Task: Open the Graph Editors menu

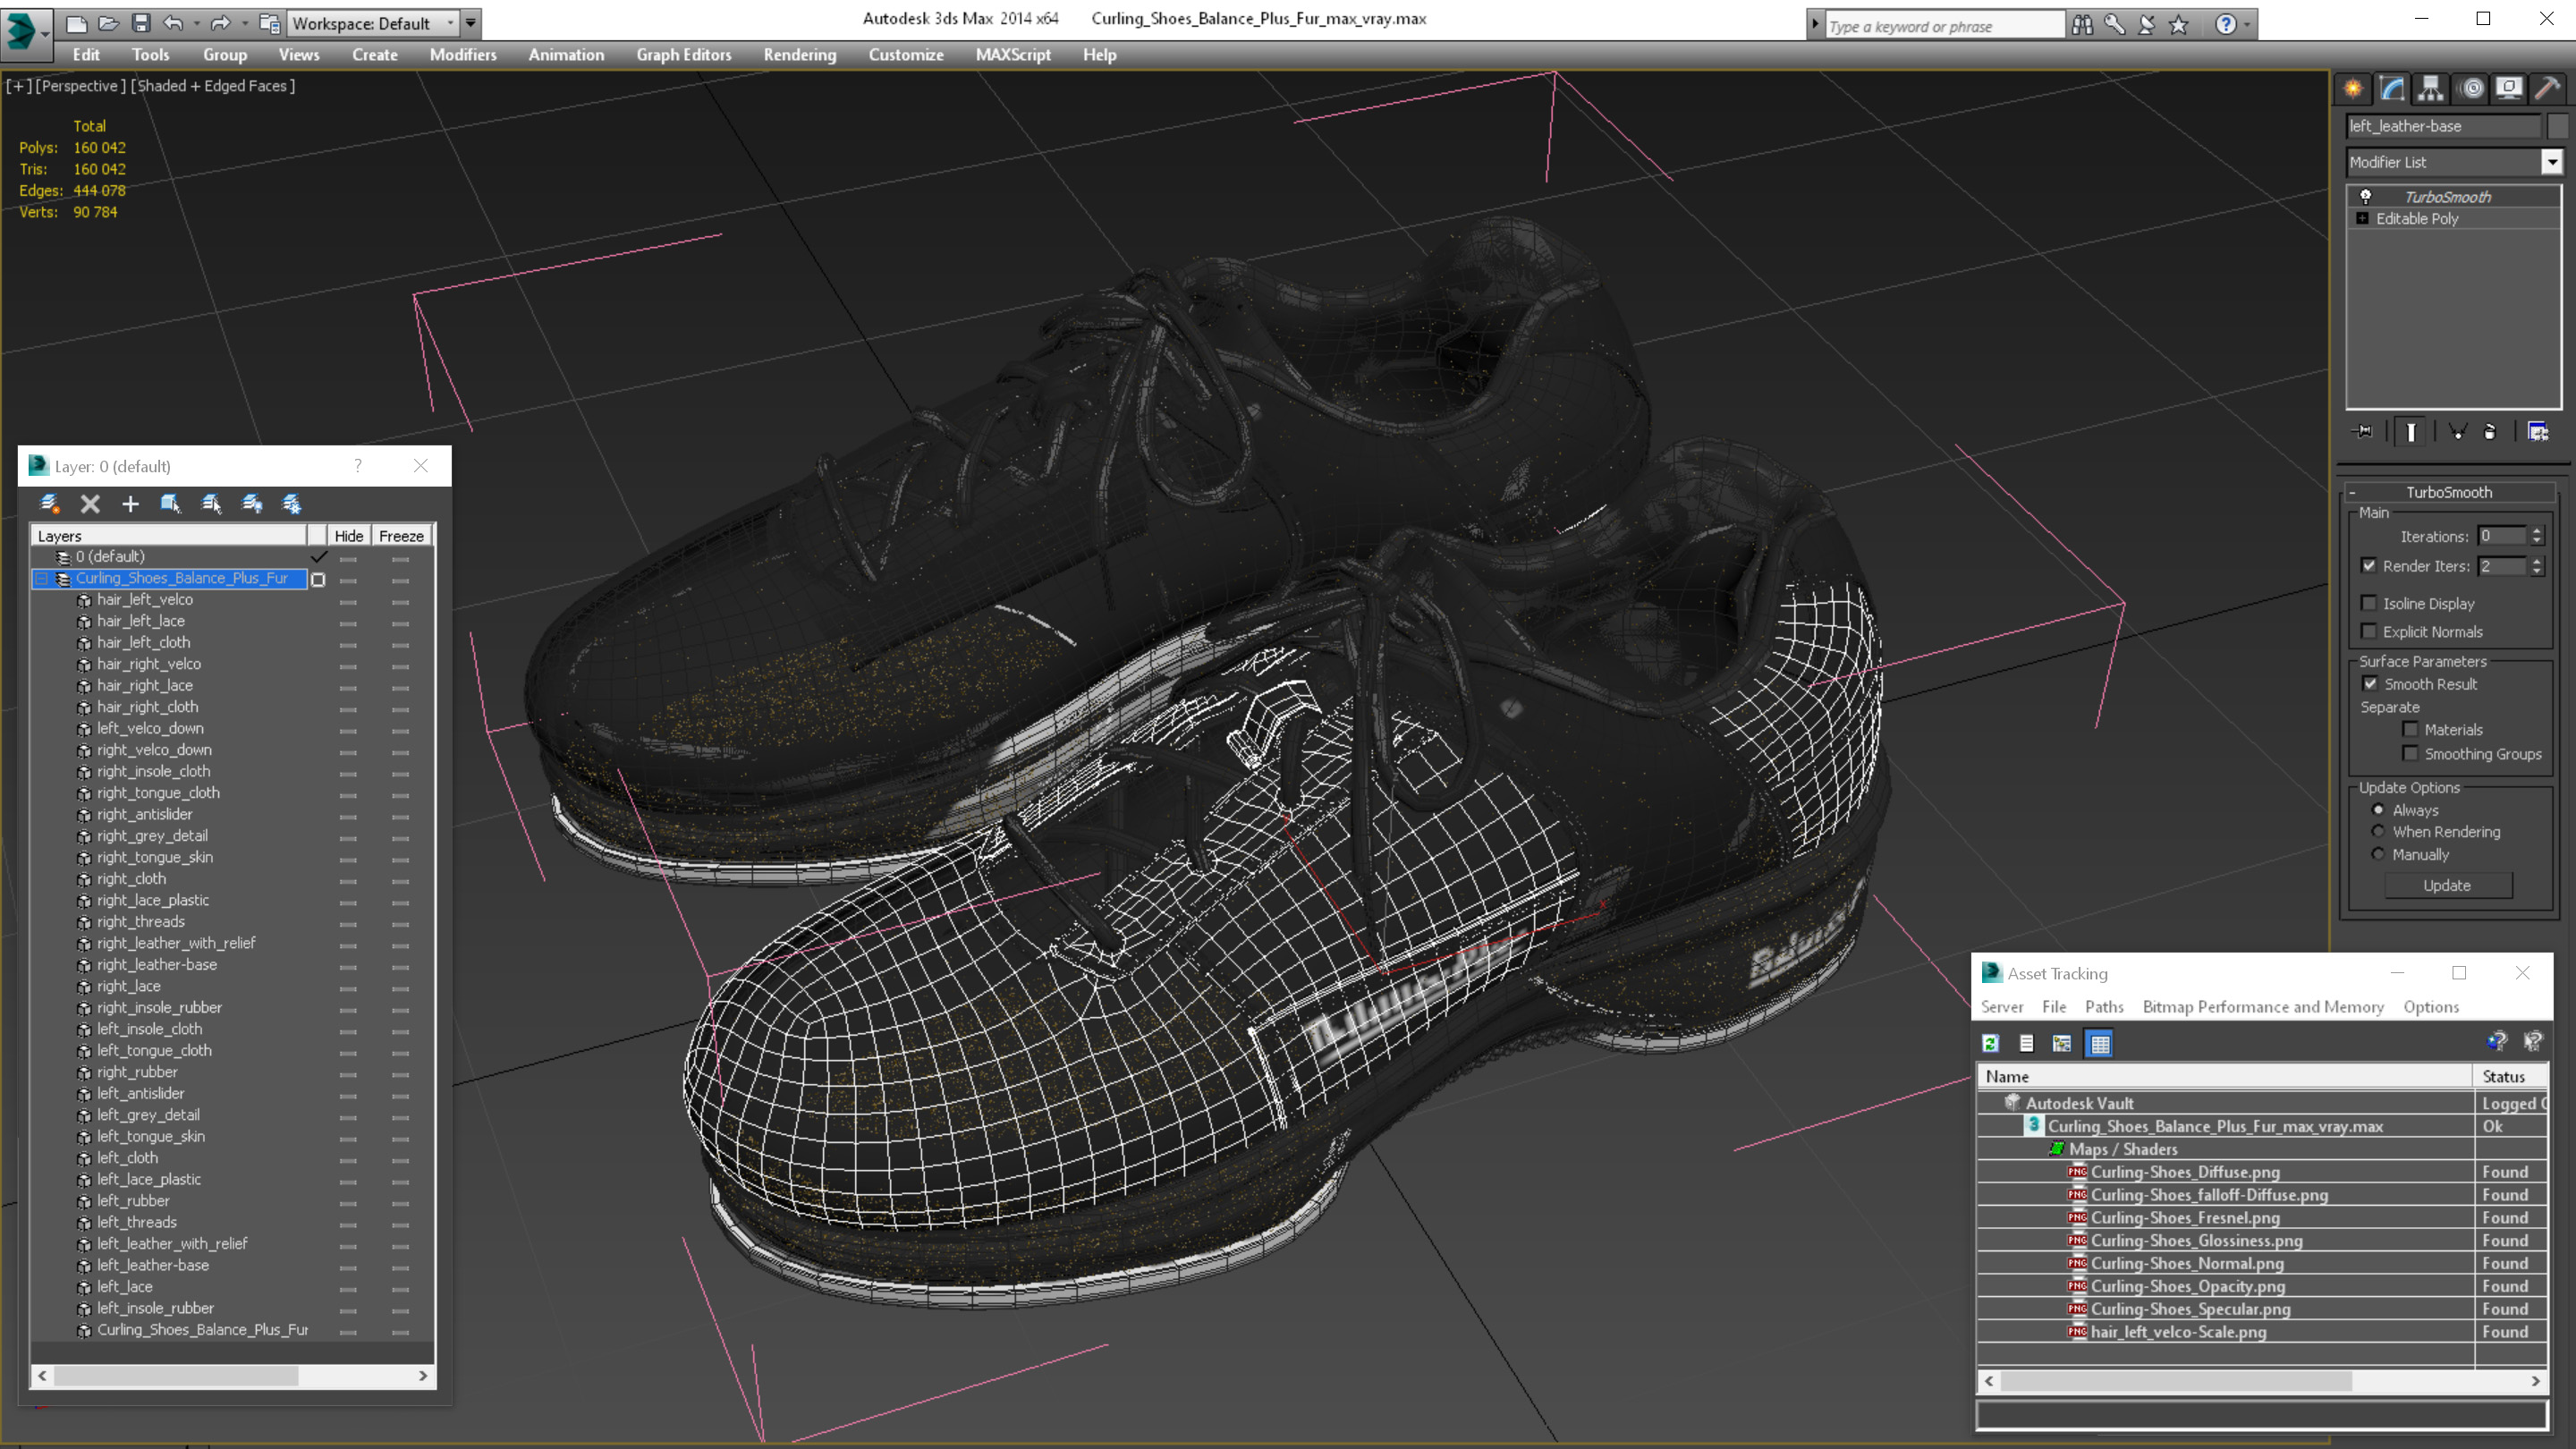Action: 684,55
